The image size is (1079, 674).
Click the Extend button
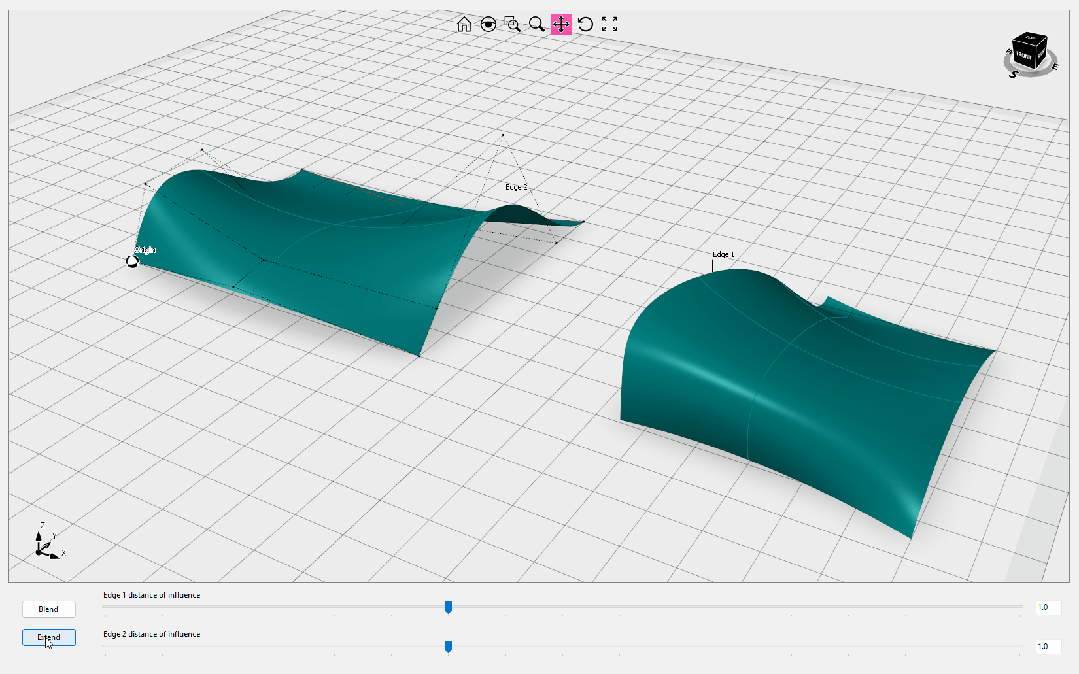click(x=49, y=638)
